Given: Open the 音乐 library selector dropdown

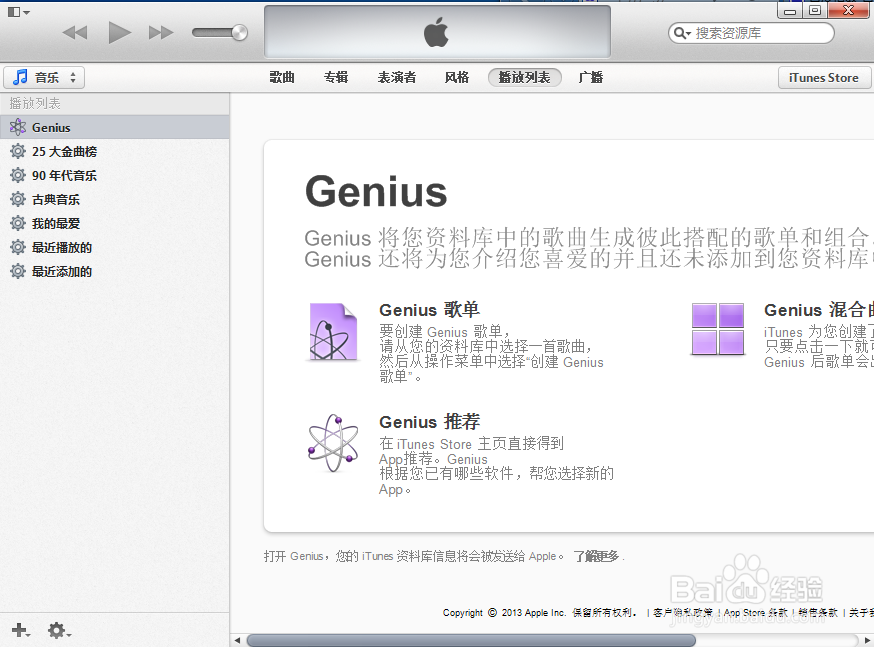Looking at the screenshot, I should tap(44, 77).
